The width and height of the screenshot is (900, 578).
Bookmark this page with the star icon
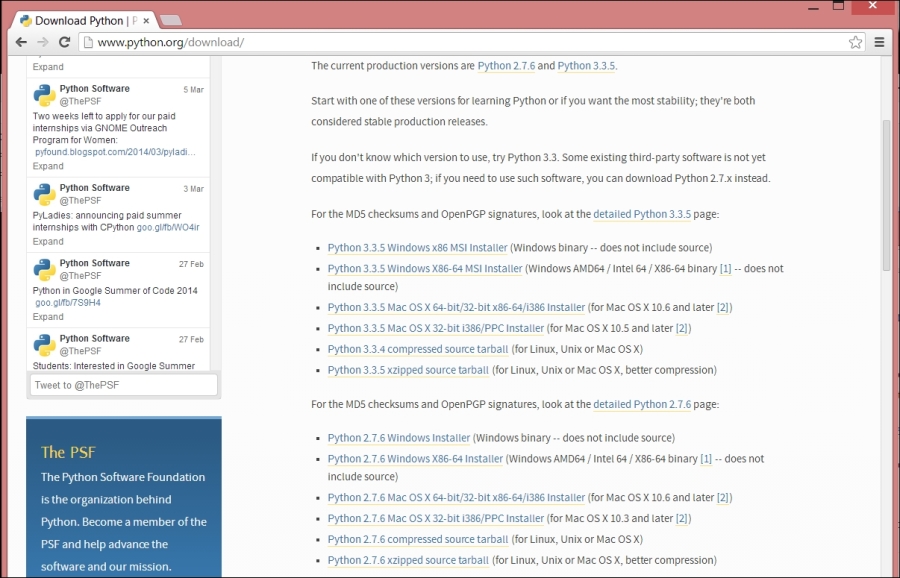(855, 42)
